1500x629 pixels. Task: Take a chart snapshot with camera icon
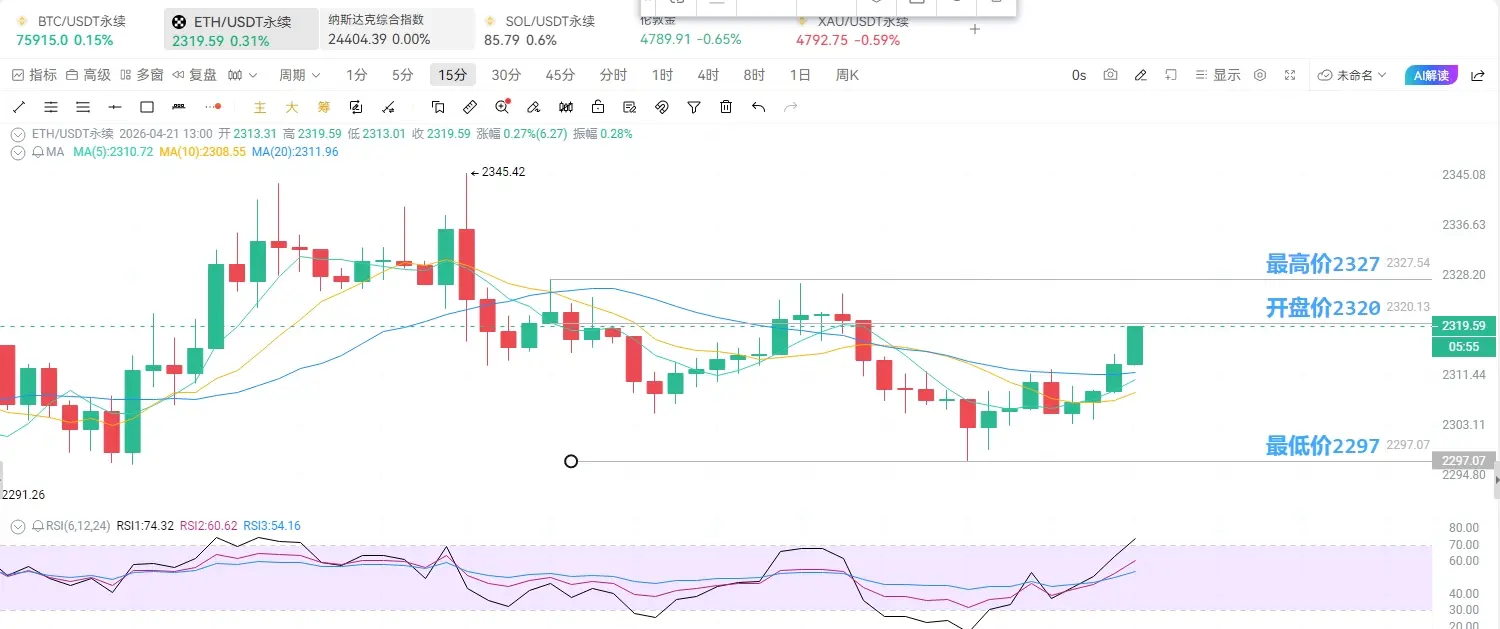(1110, 75)
